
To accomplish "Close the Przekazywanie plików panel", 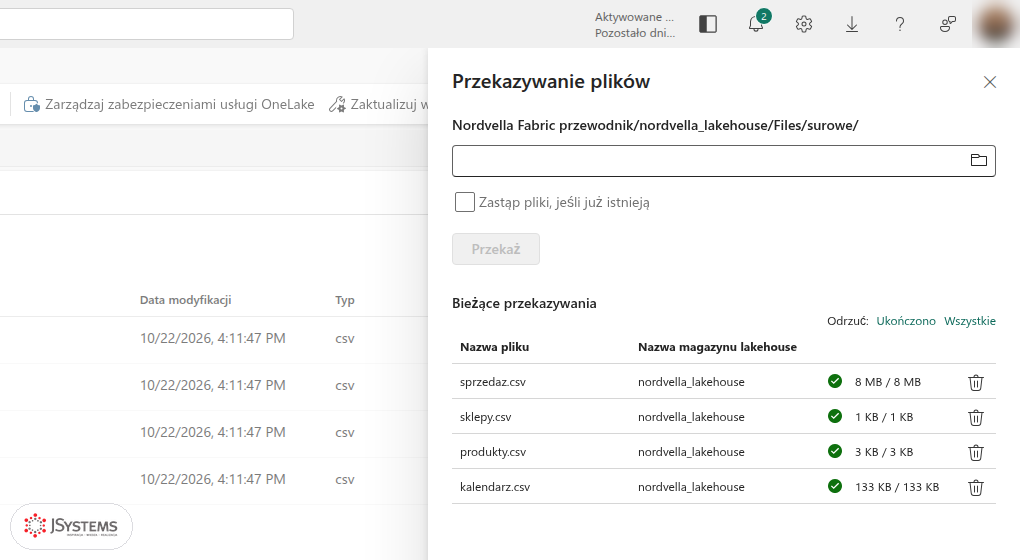I will coord(990,82).
